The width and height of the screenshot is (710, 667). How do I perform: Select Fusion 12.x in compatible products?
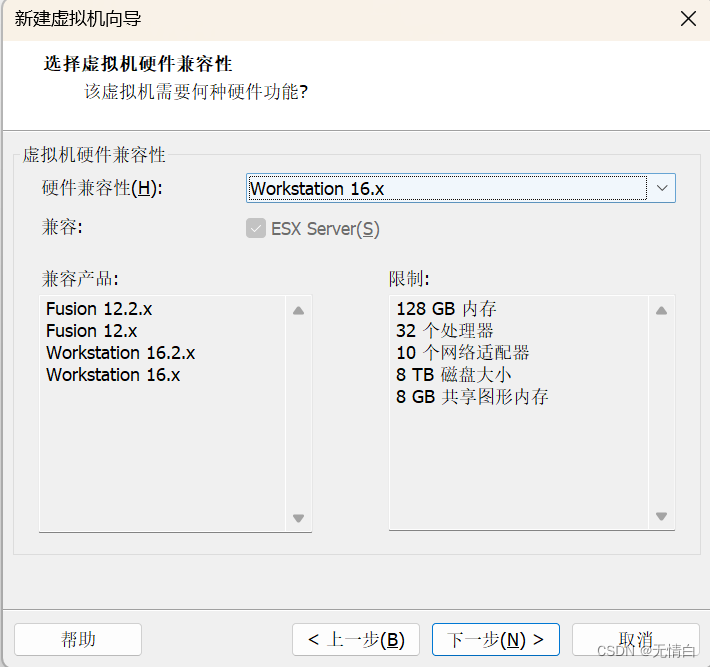click(x=91, y=331)
